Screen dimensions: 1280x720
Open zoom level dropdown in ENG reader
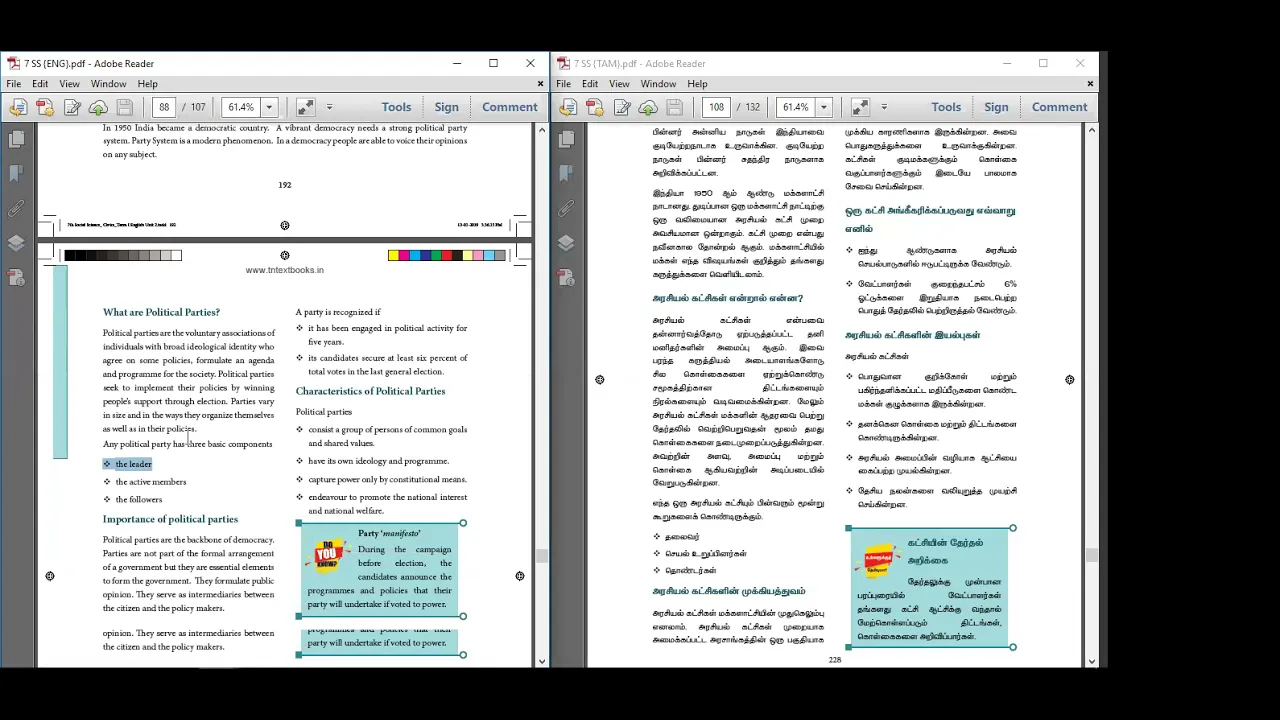pos(268,107)
